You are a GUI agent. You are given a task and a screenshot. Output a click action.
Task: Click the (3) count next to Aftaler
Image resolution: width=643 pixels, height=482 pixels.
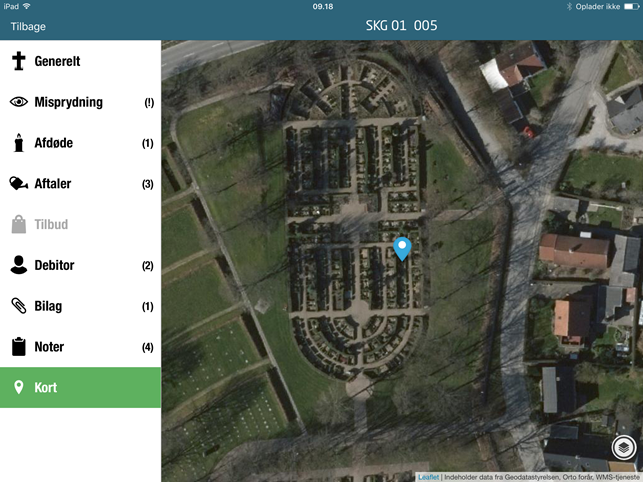coord(148,184)
